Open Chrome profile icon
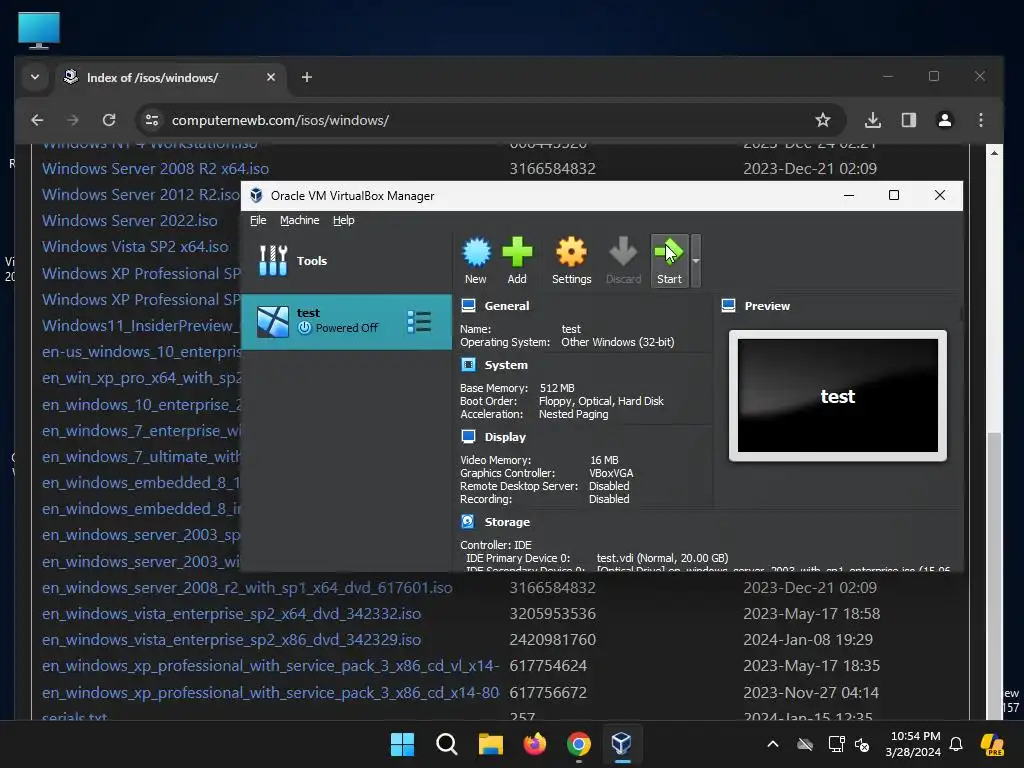 pos(944,120)
